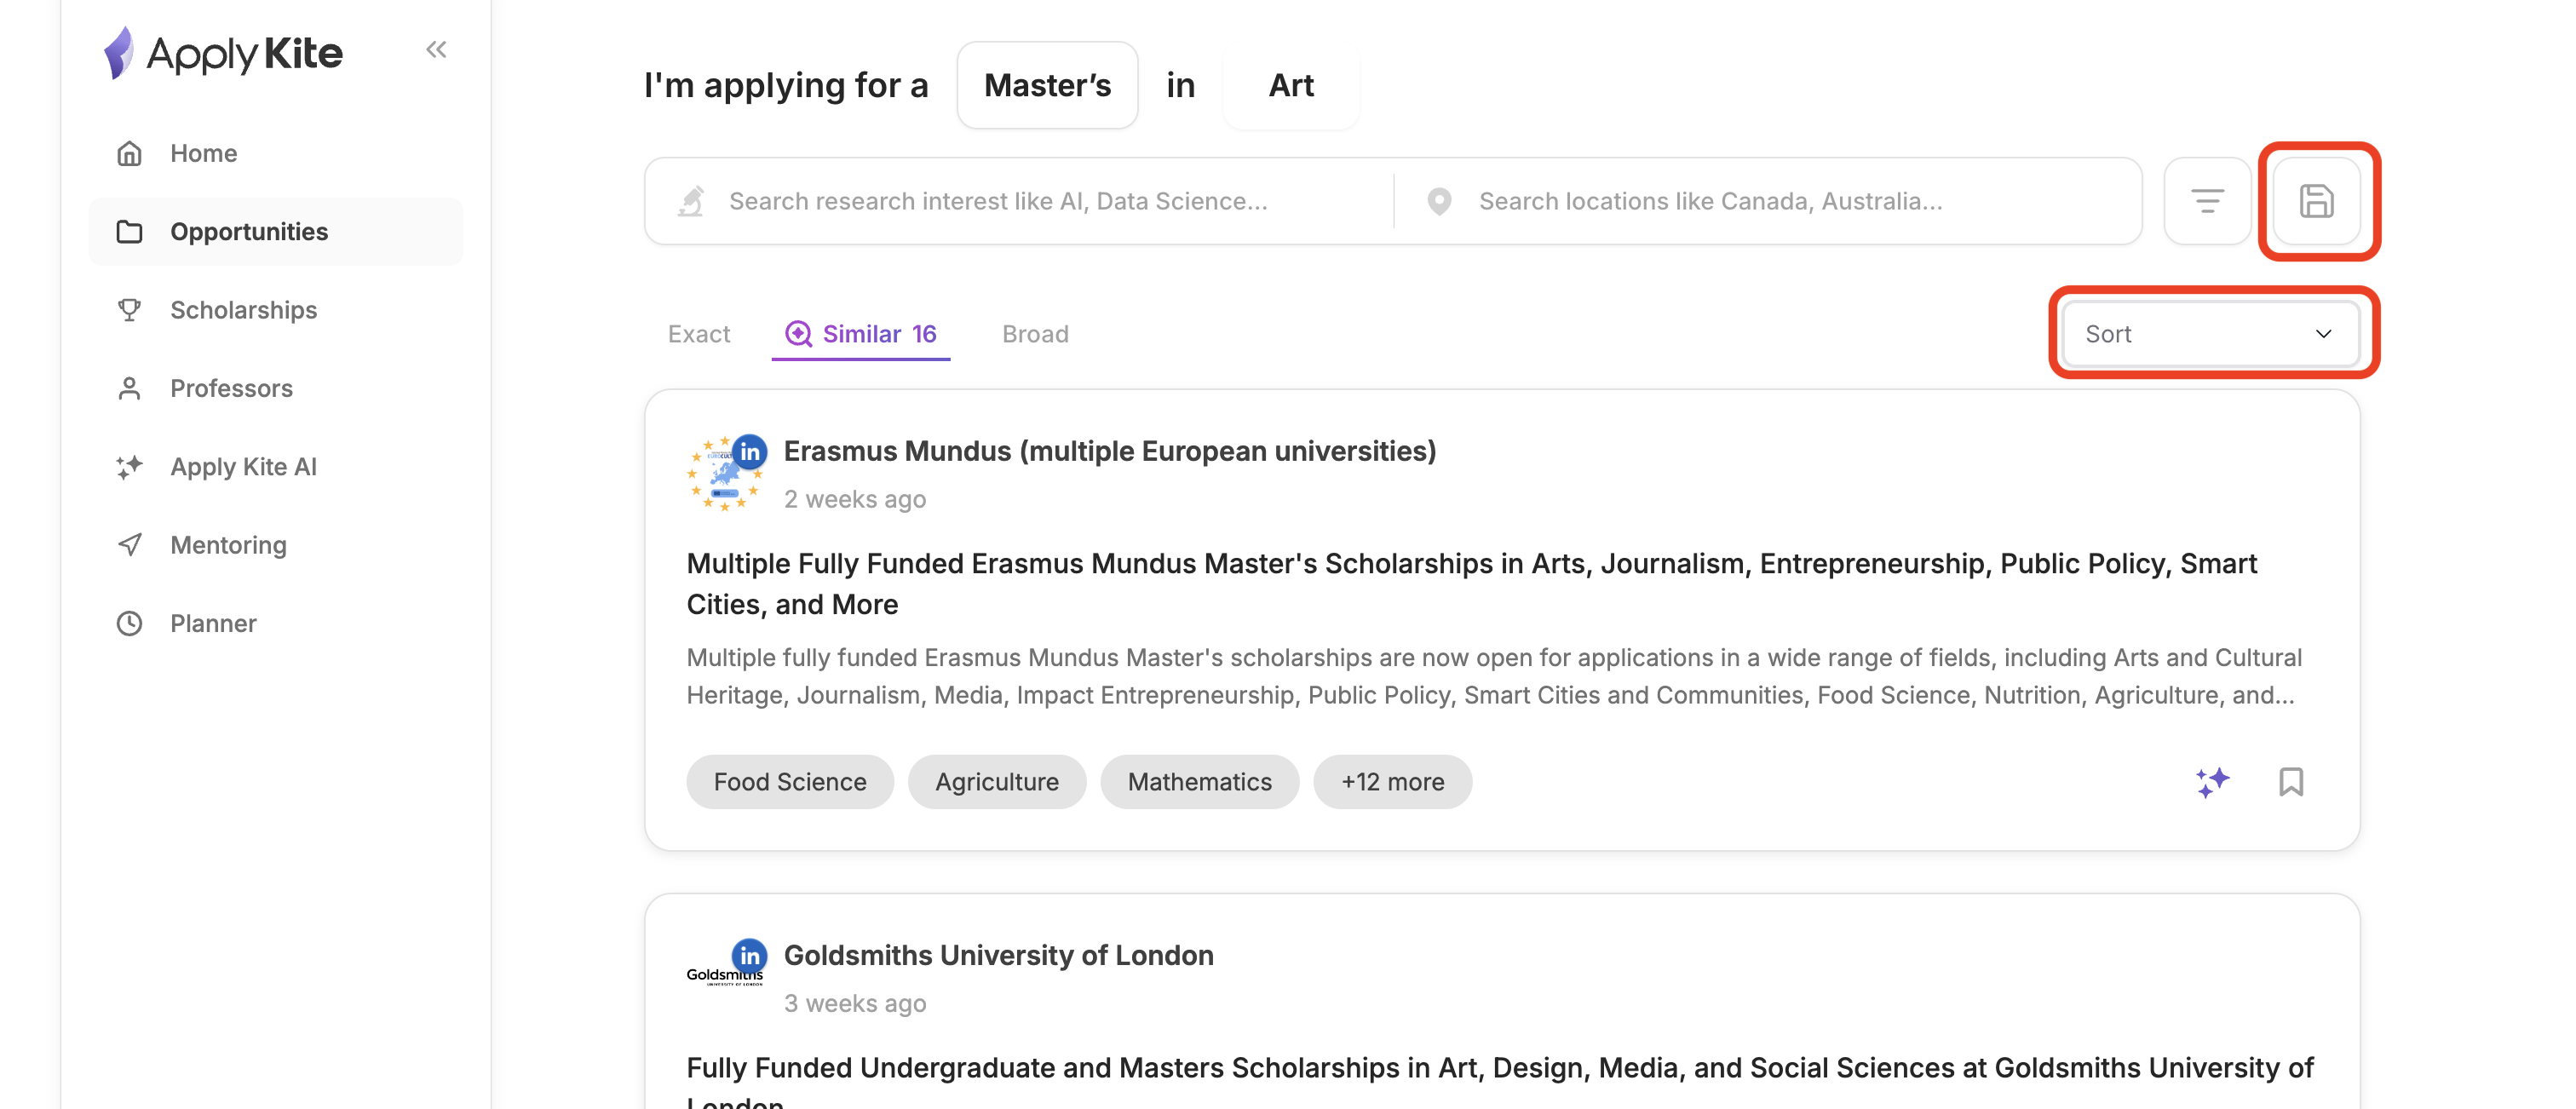Expand the +12 more tags chip
Image resolution: width=2576 pixels, height=1109 pixels.
coord(1391,782)
